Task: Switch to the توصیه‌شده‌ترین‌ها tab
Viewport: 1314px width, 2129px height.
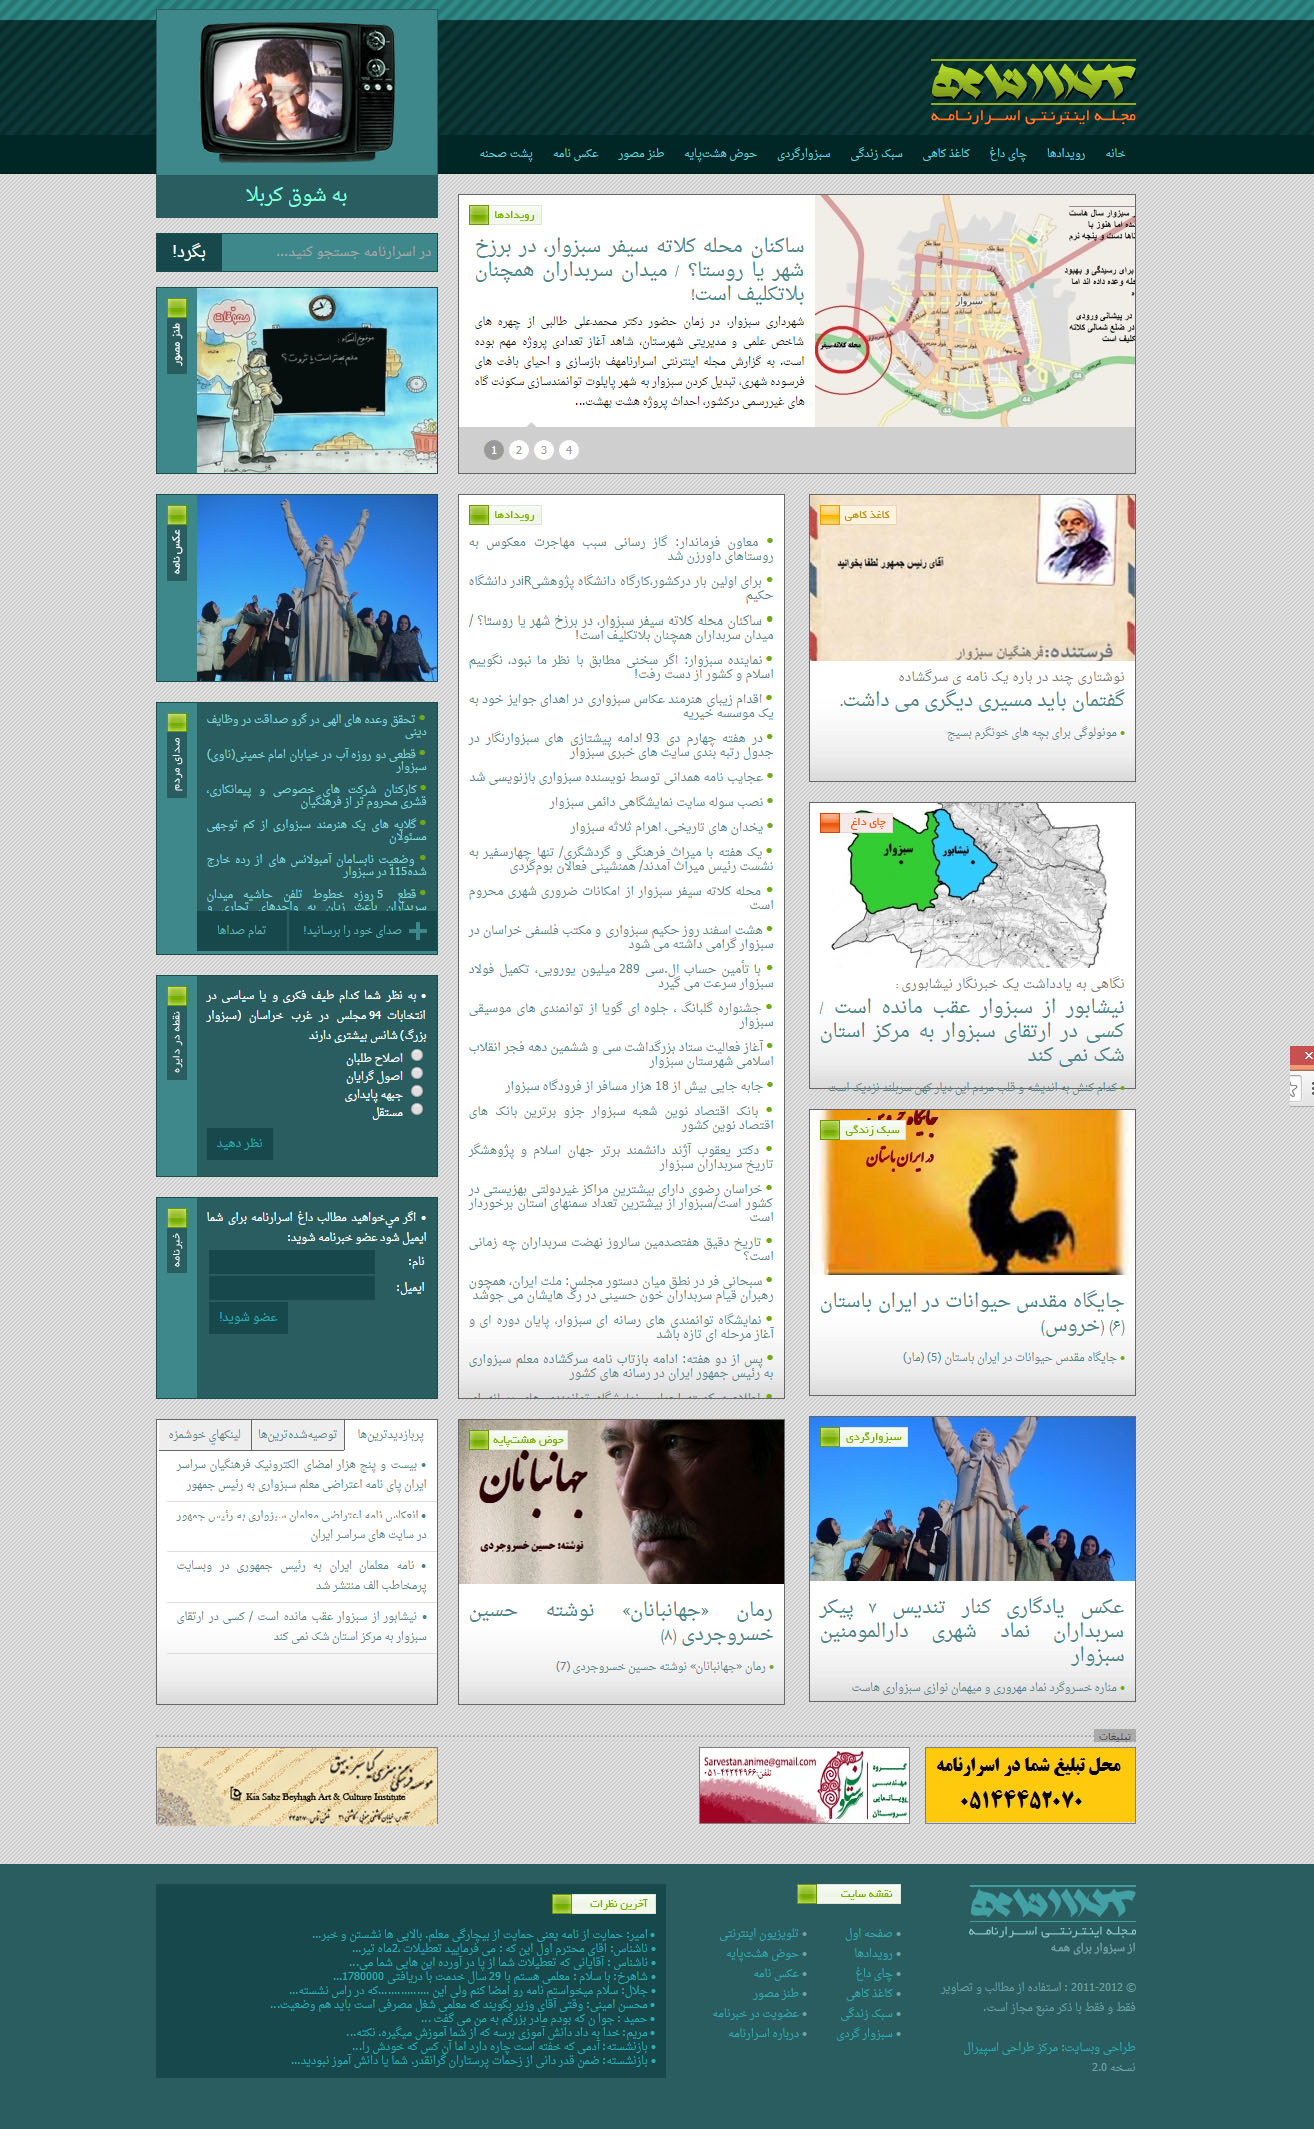Action: (298, 1435)
